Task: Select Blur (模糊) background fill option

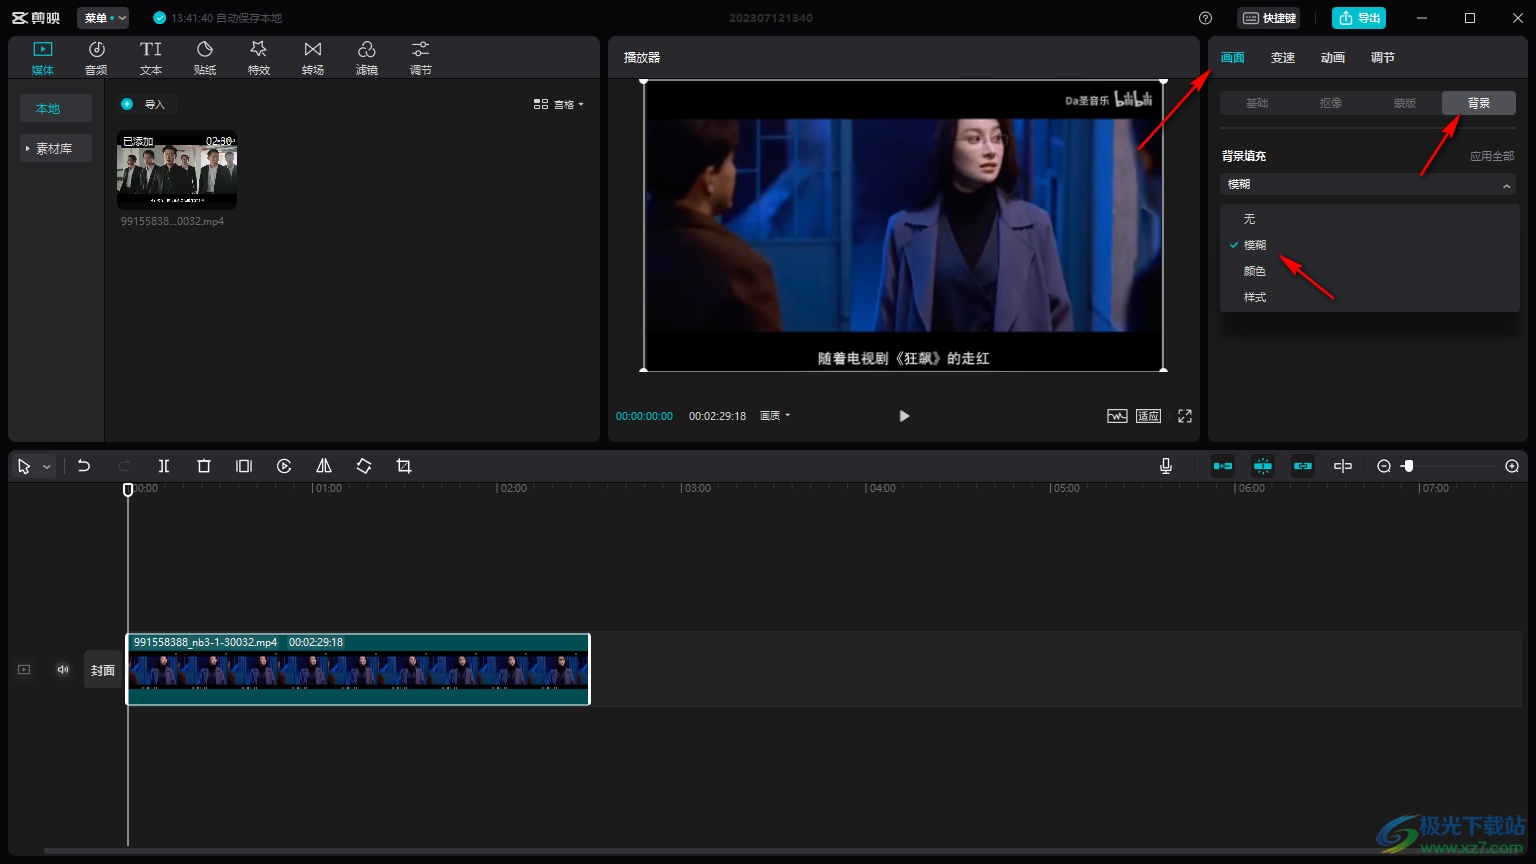Action: (x=1369, y=245)
